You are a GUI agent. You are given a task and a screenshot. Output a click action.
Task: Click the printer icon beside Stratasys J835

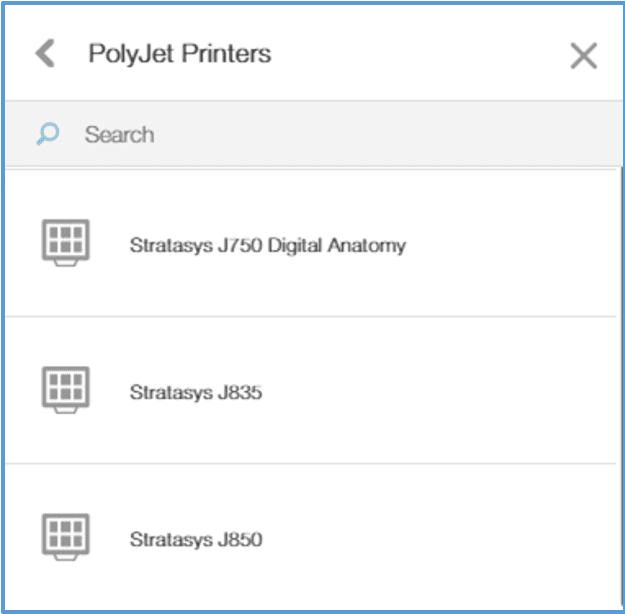click(x=66, y=390)
